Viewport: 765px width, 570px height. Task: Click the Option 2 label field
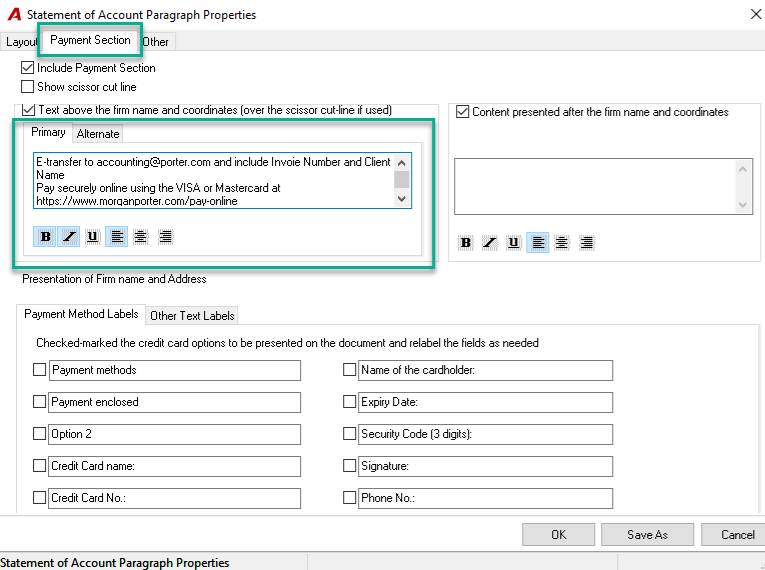pyautogui.click(x=175, y=434)
